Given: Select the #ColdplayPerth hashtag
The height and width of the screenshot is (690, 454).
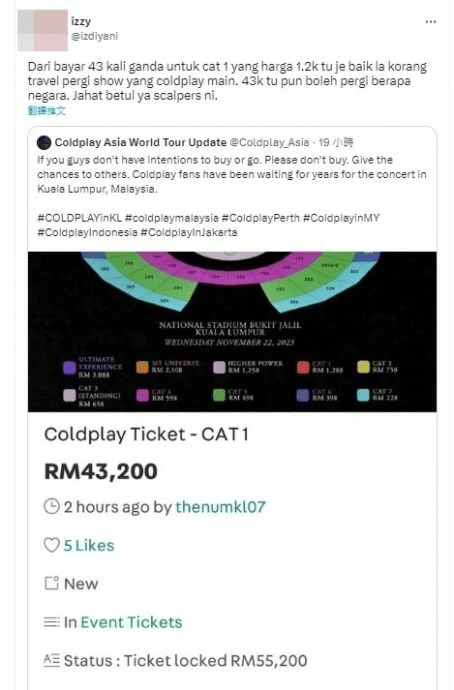Looking at the screenshot, I should click(261, 218).
